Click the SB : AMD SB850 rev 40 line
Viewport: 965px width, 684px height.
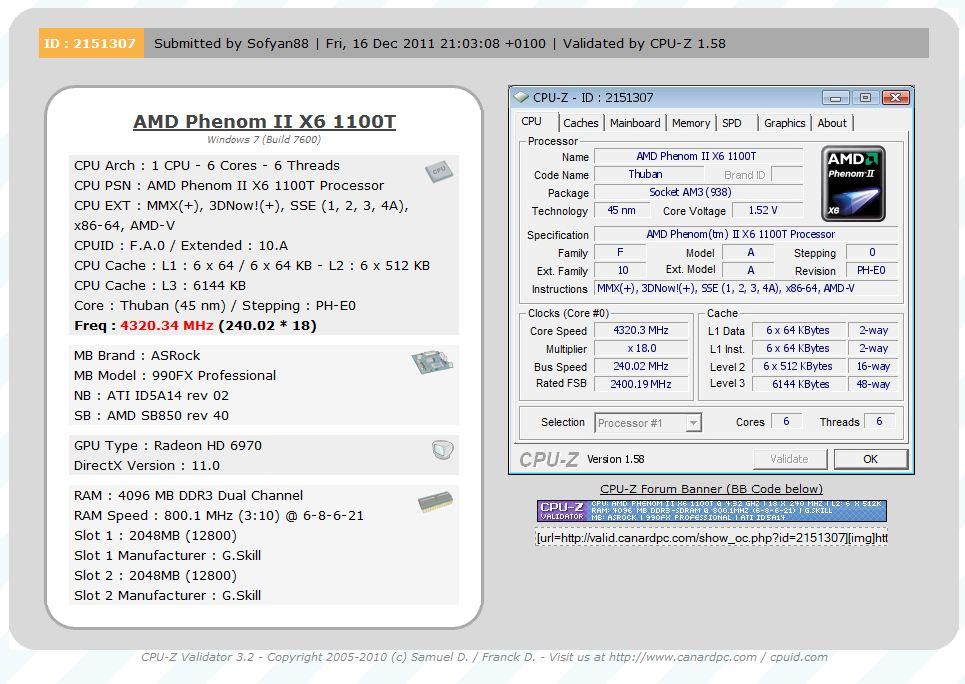pos(151,416)
